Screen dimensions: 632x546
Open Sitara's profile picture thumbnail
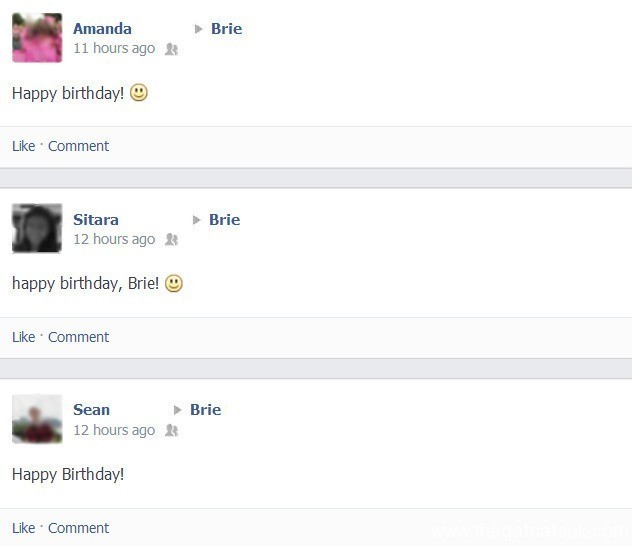click(37, 228)
